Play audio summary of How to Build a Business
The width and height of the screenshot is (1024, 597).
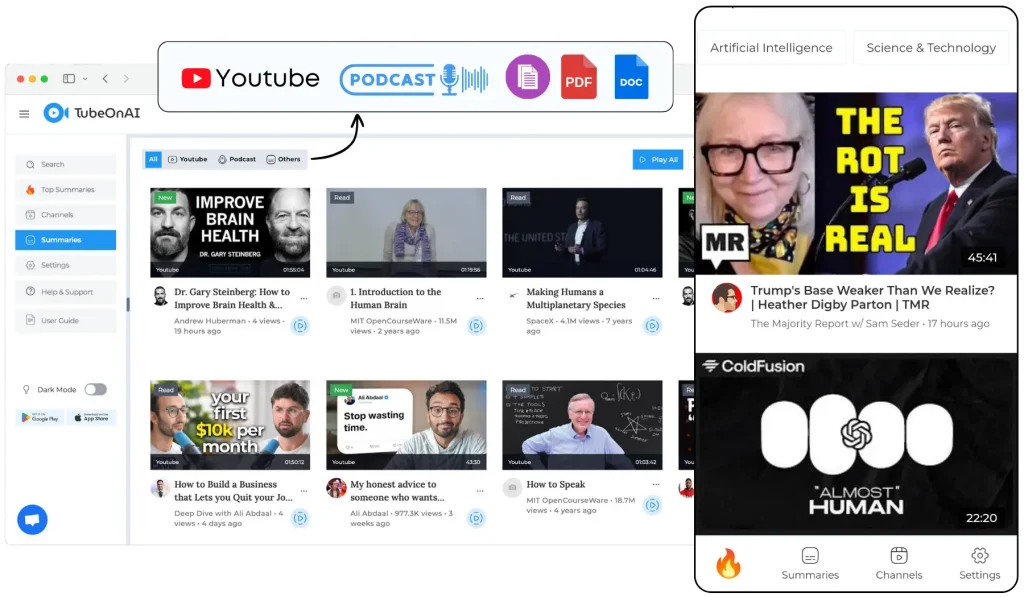coord(300,518)
